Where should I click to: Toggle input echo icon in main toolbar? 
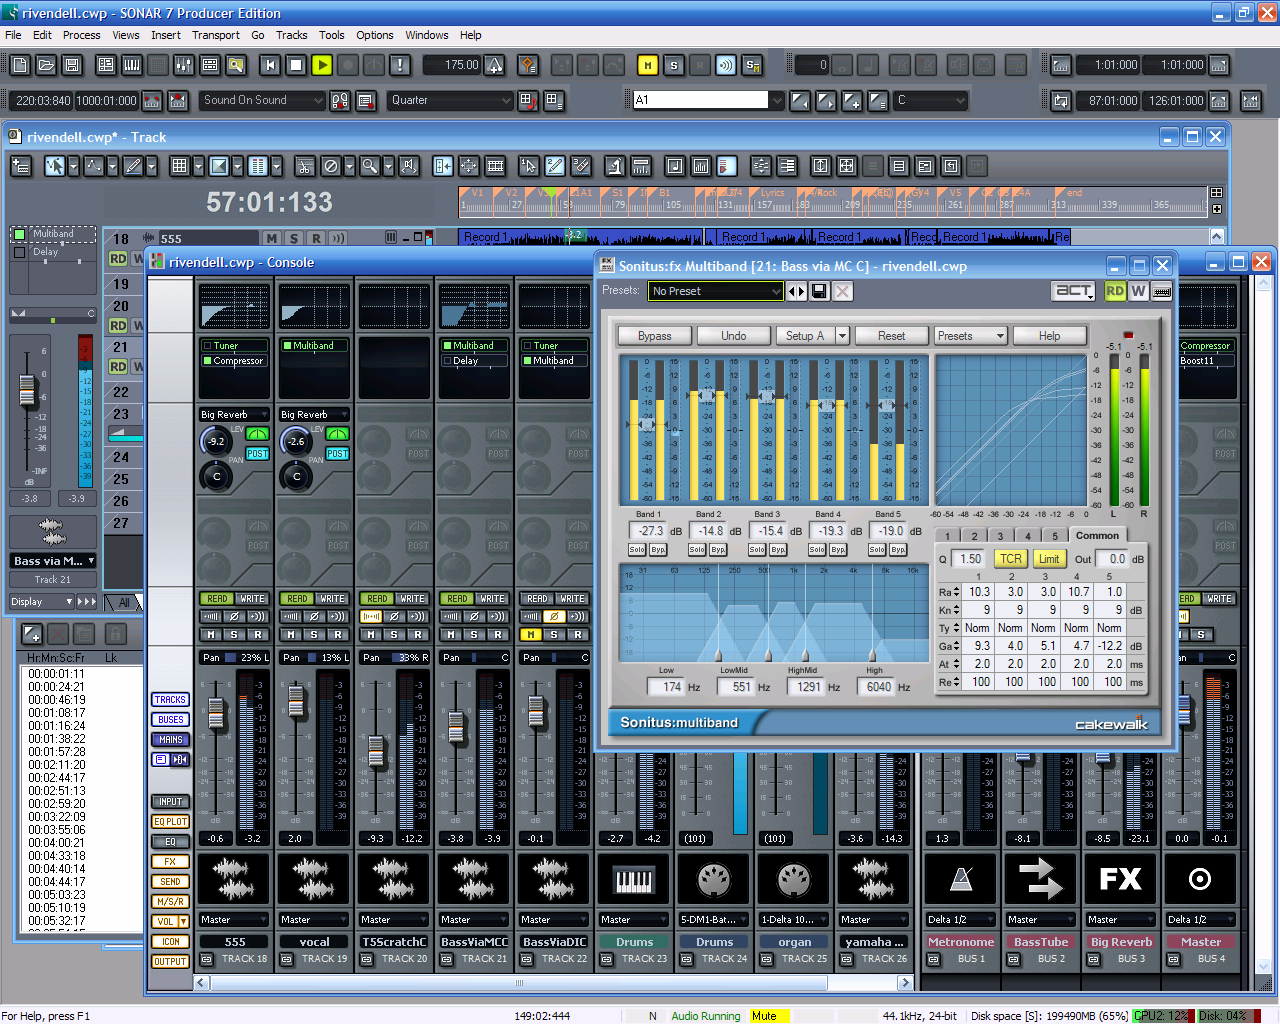point(726,65)
